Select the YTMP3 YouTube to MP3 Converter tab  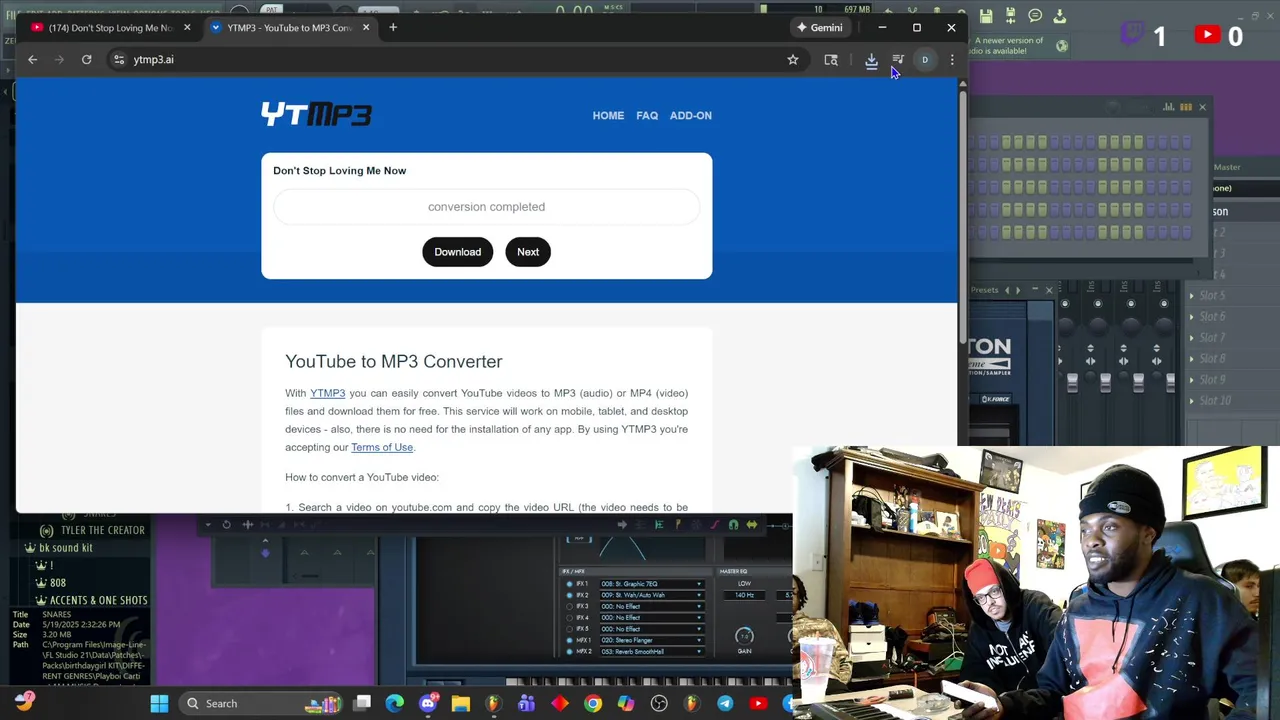tap(290, 27)
